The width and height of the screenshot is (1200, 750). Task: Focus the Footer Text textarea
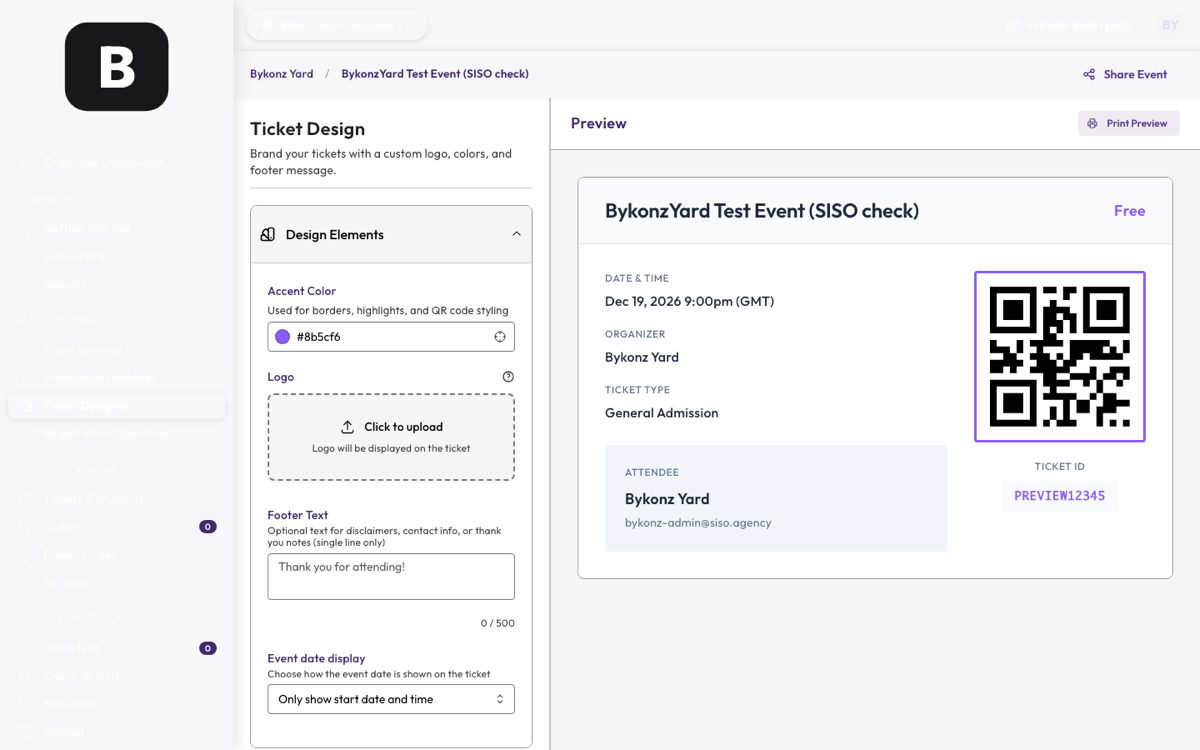[391, 577]
